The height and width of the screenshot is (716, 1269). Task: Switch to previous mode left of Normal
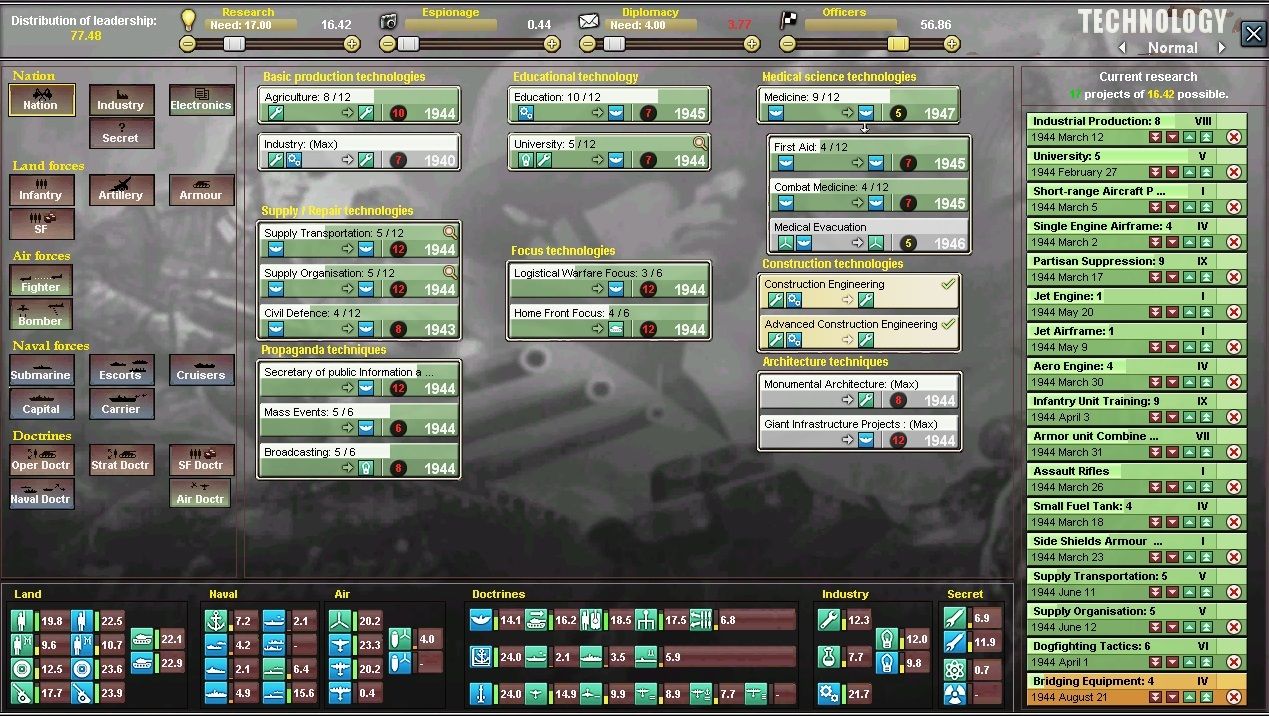tap(1122, 48)
